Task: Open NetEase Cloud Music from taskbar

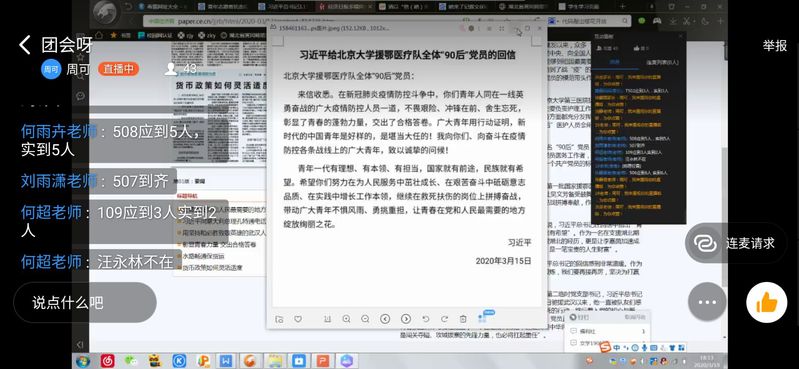Action: pyautogui.click(x=107, y=361)
